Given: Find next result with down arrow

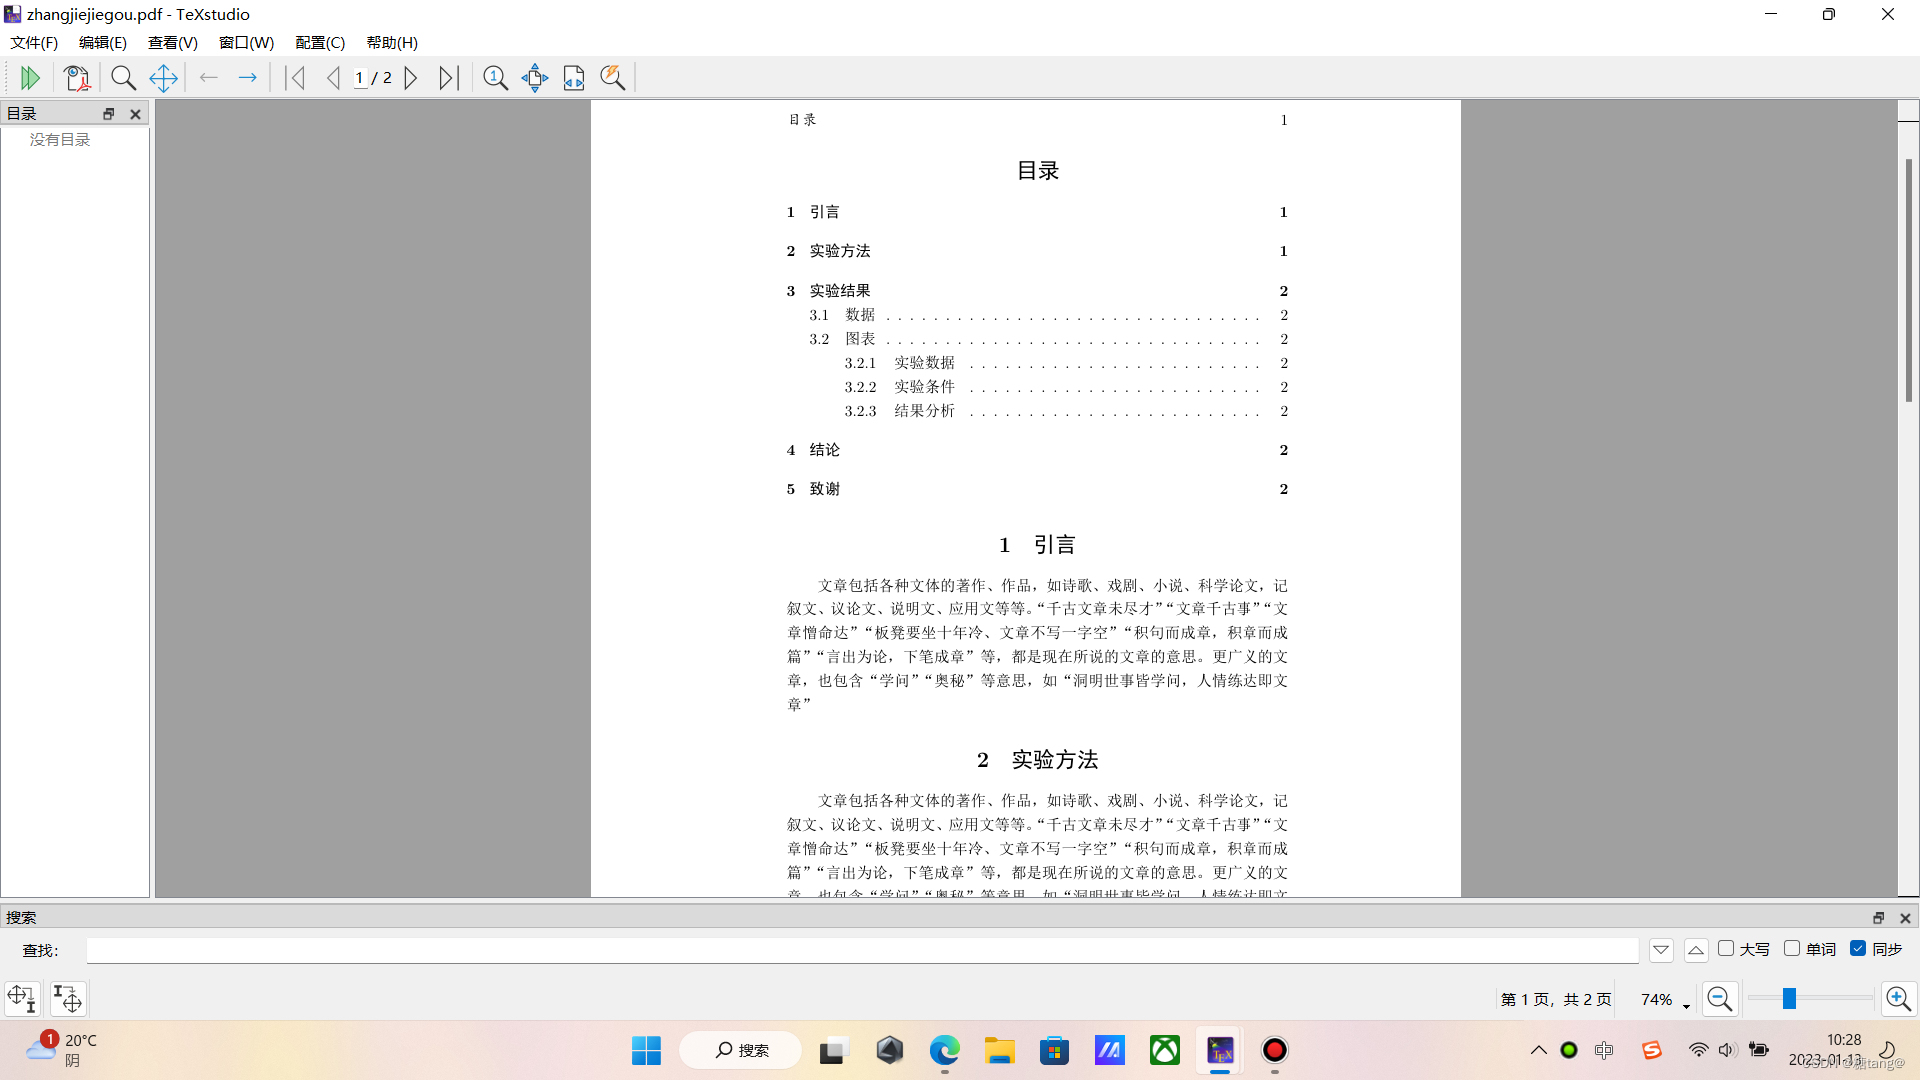Looking at the screenshot, I should tap(1661, 950).
